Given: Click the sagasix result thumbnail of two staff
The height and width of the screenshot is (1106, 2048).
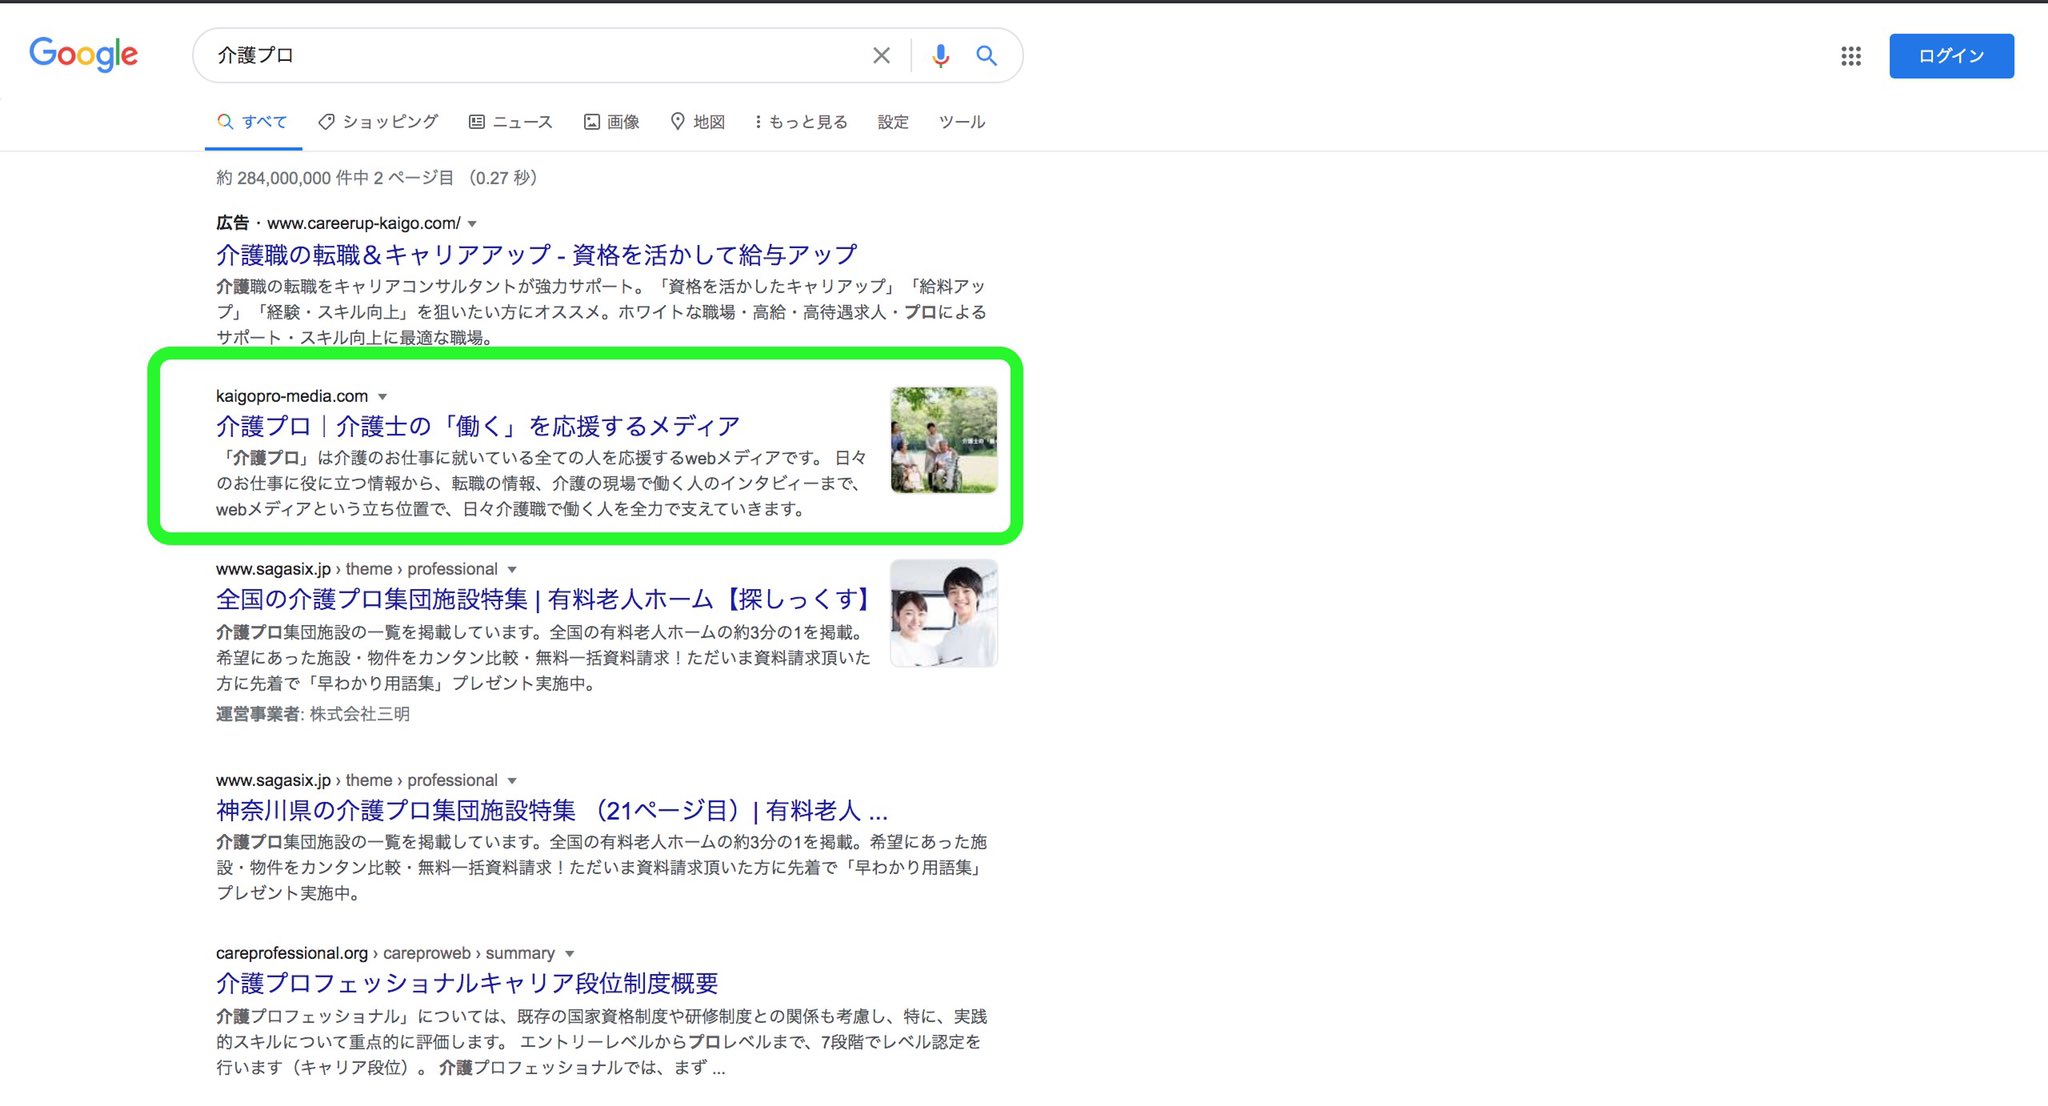Looking at the screenshot, I should (x=944, y=613).
